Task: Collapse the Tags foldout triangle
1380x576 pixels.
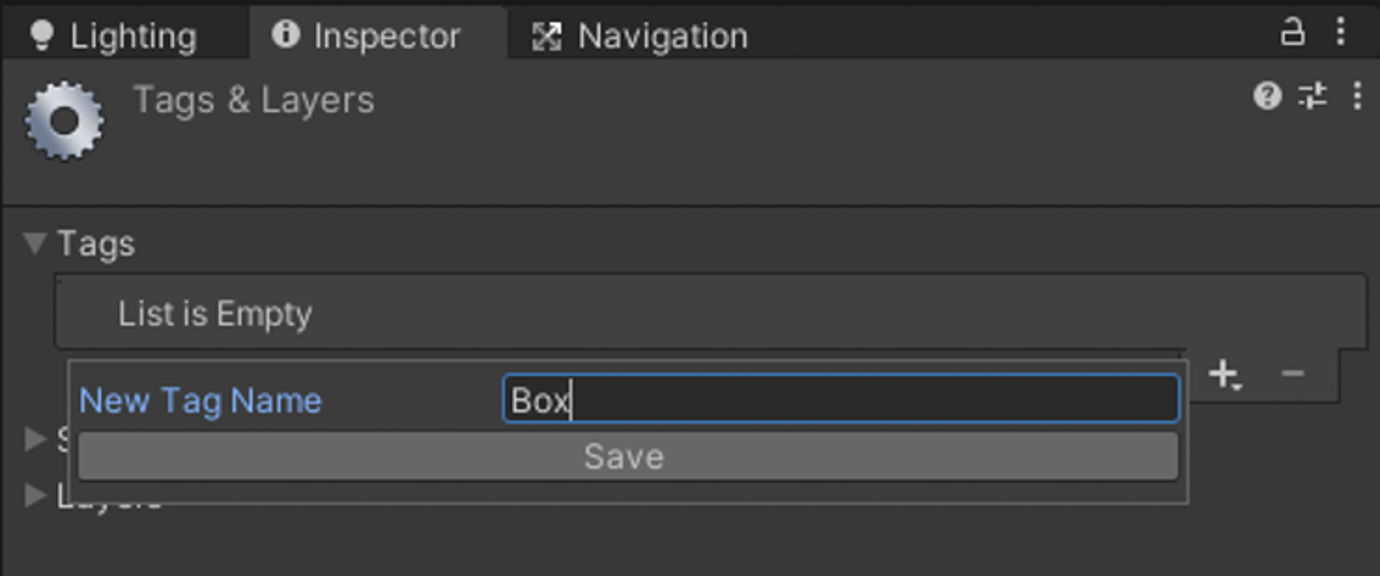Action: [x=36, y=243]
